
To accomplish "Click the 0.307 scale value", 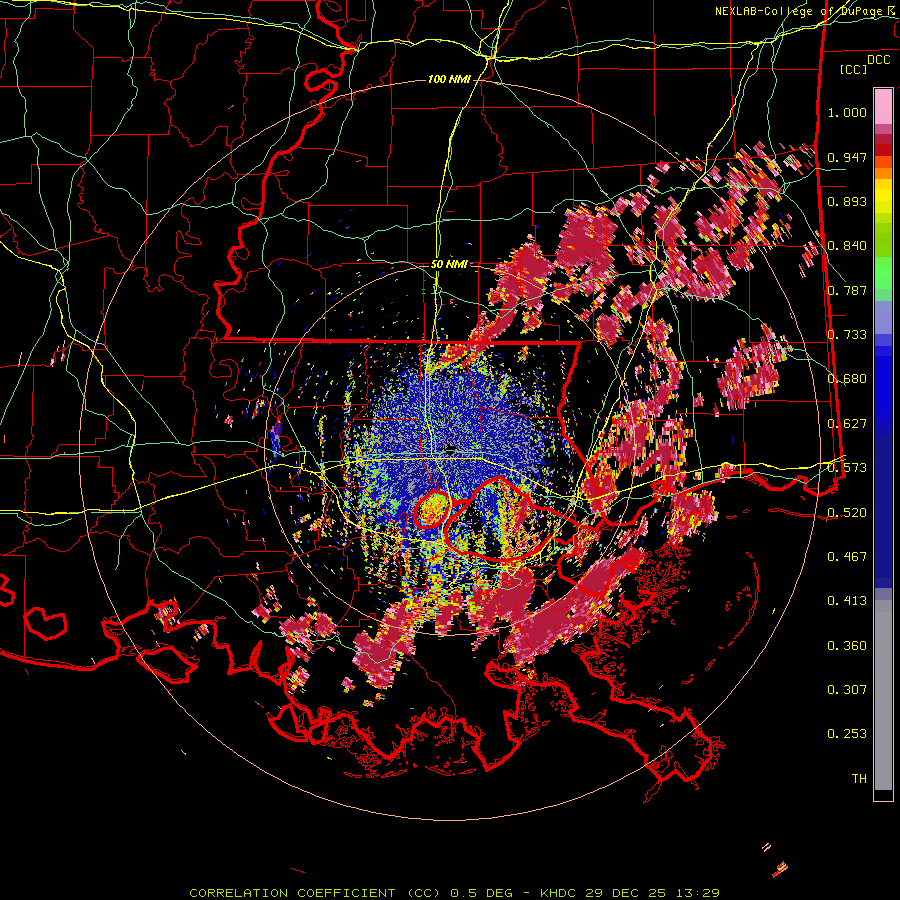I will [847, 690].
